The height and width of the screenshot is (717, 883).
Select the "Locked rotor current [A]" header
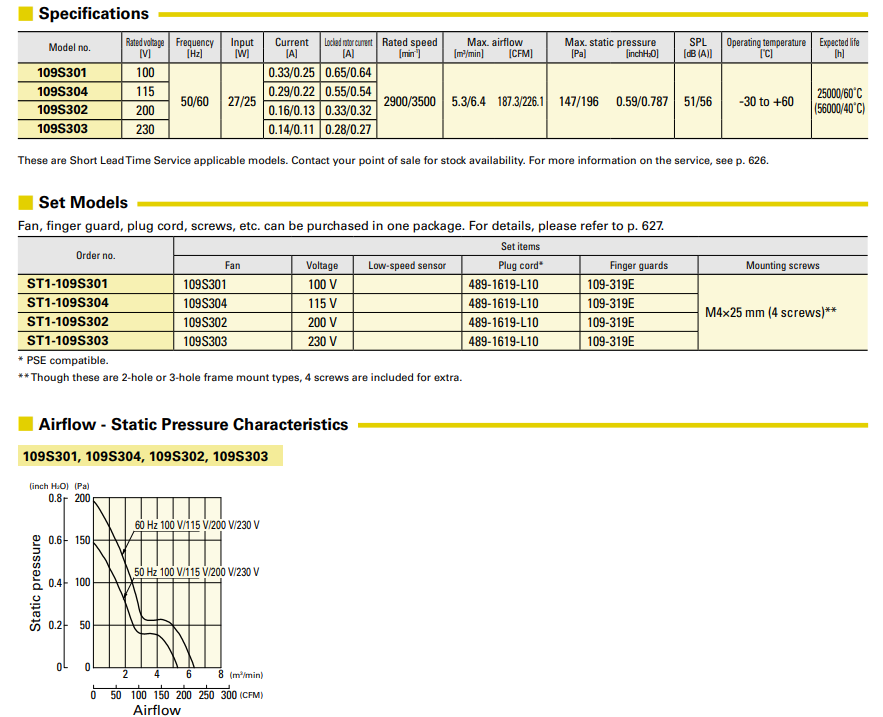[348, 48]
